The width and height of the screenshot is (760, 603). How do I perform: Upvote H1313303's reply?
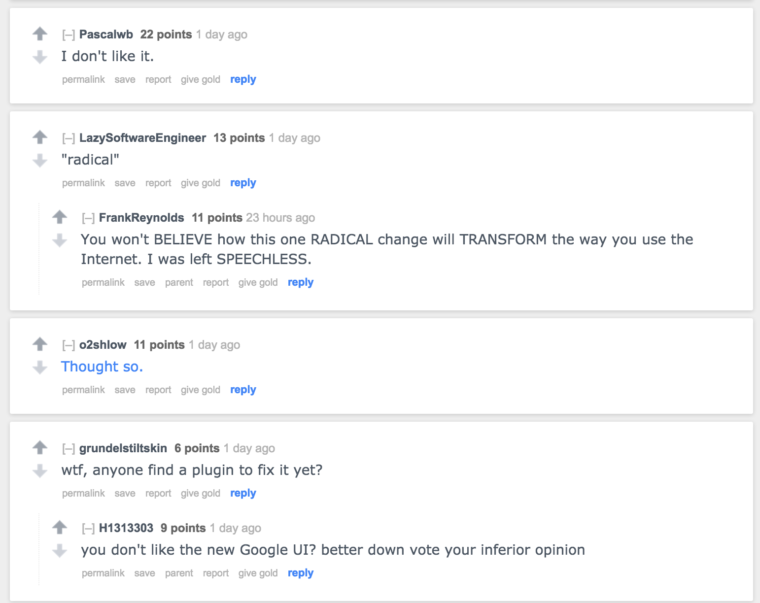(60, 527)
